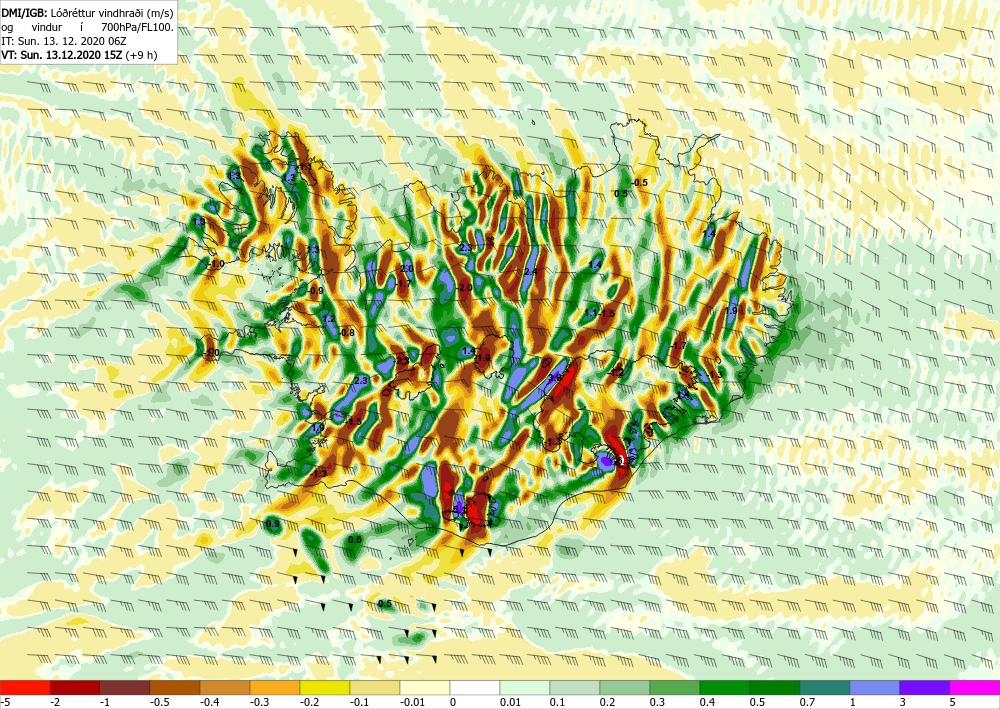Click the '0.5' legend scale label
The width and height of the screenshot is (1000, 709).
758,702
